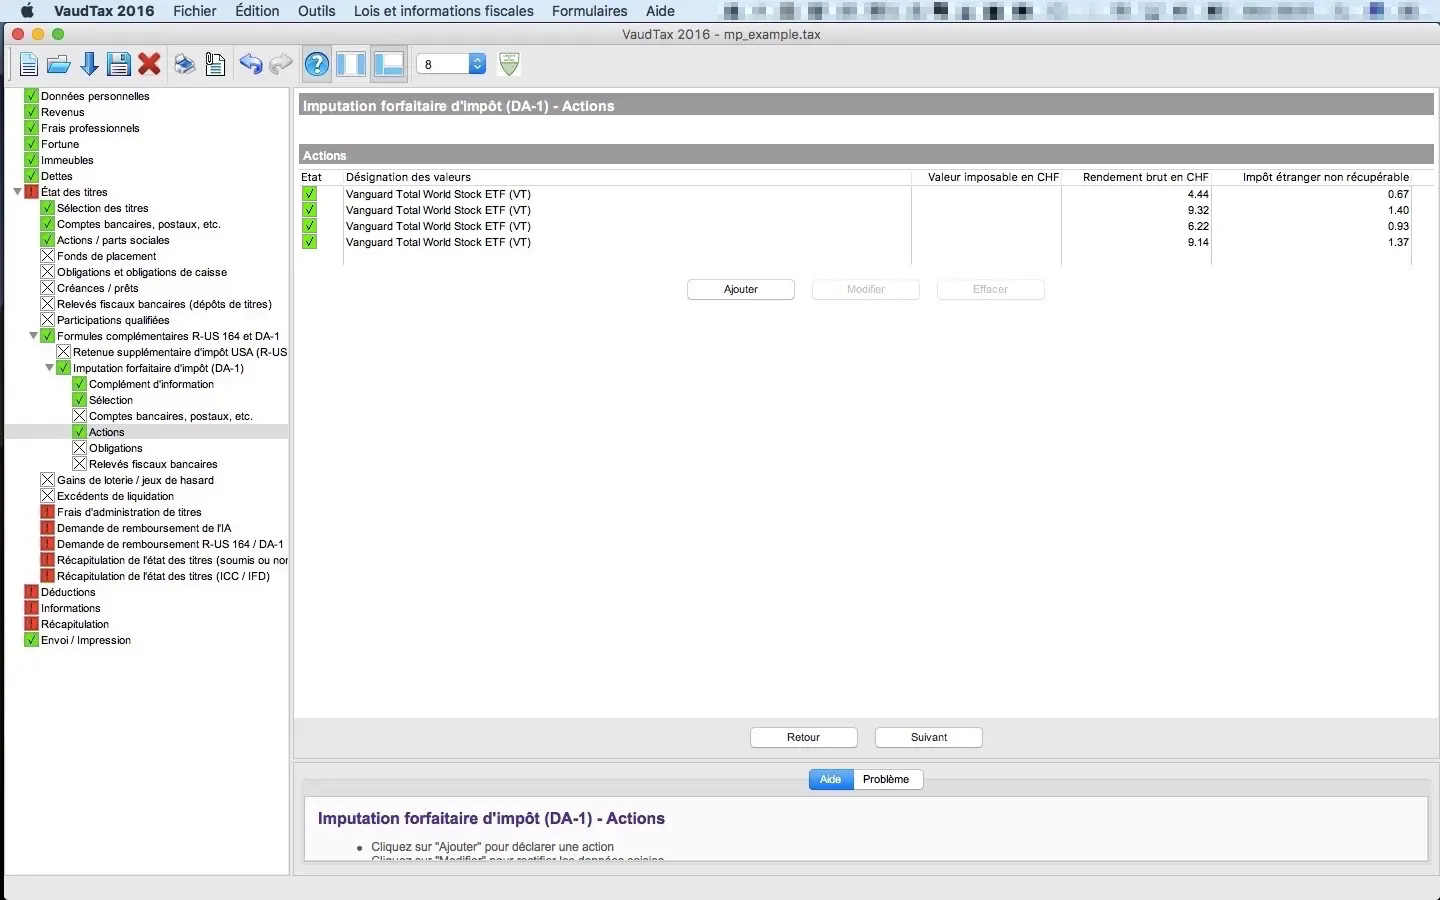
Task: Open Gains de loterie / jeux de hasard
Action: [x=135, y=480]
